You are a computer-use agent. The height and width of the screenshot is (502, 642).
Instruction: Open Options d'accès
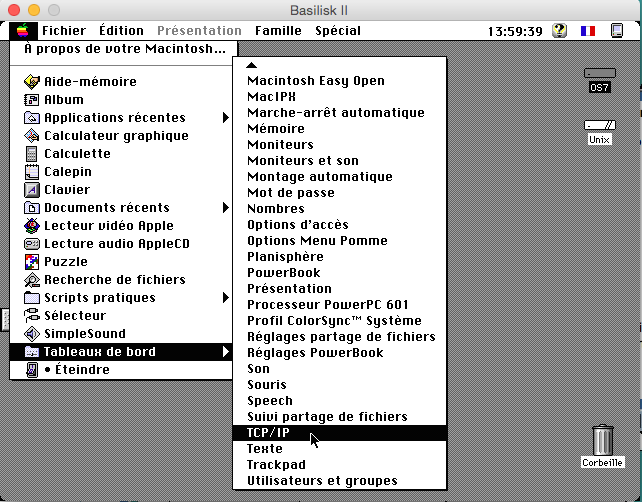click(339, 224)
